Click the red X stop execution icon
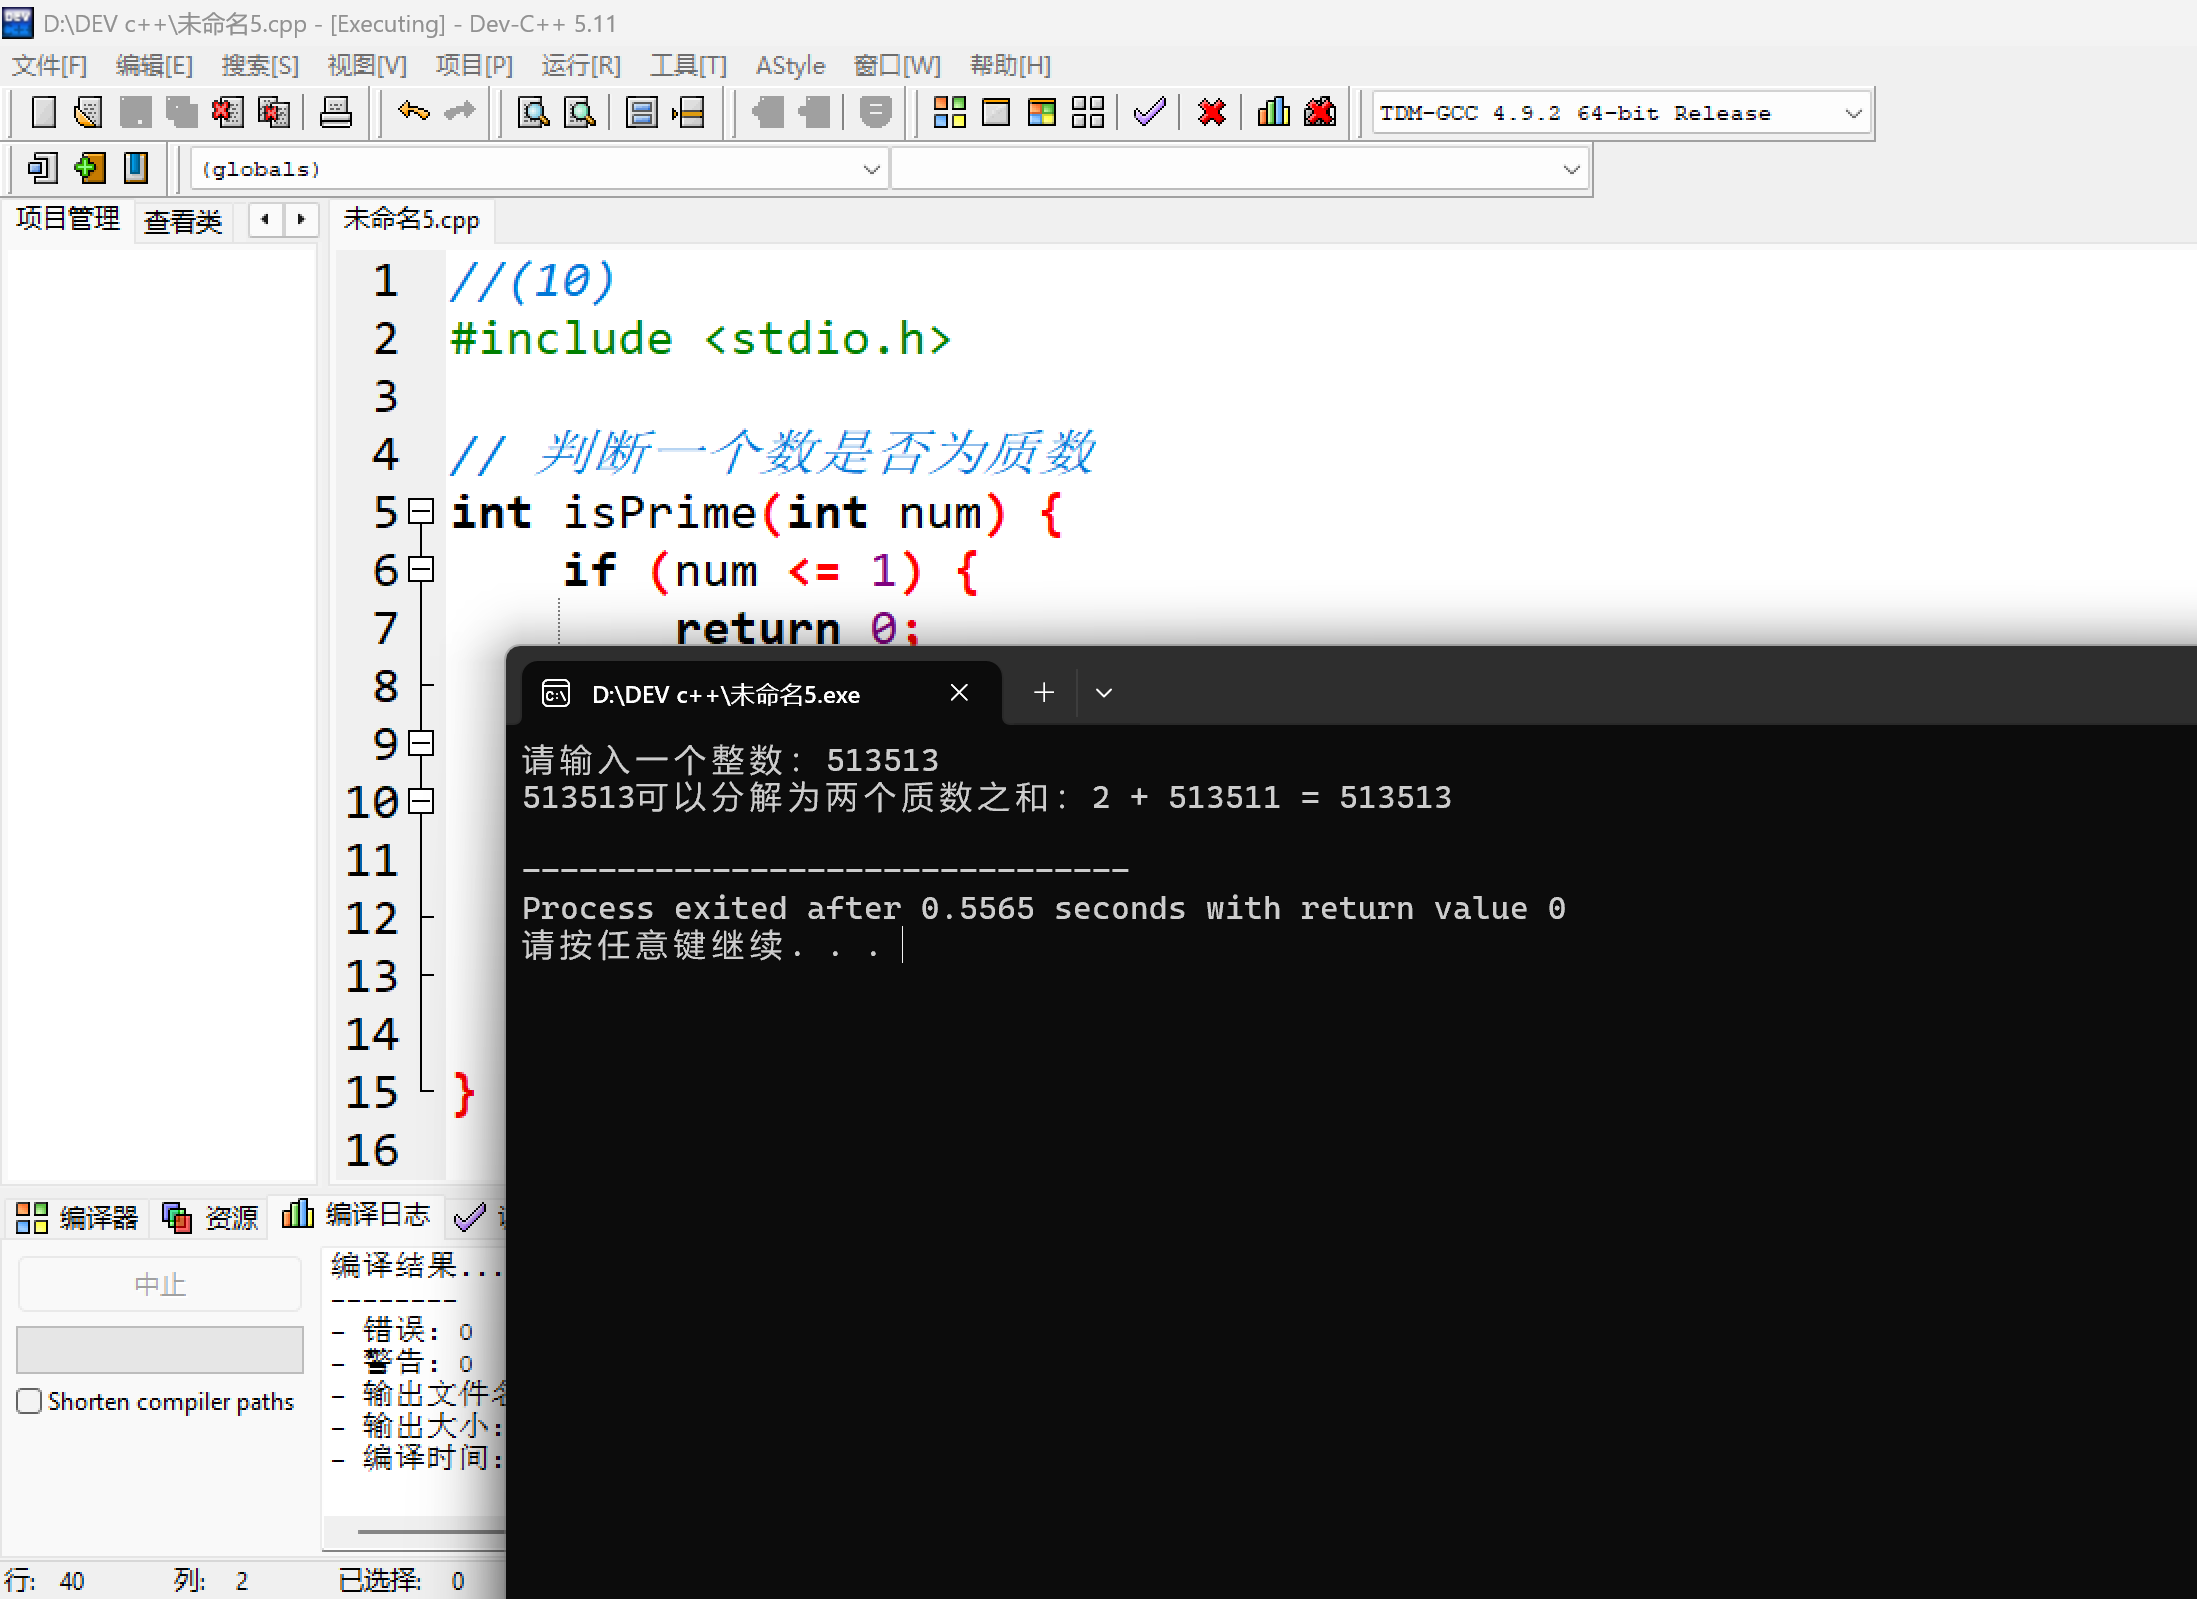 [1211, 112]
